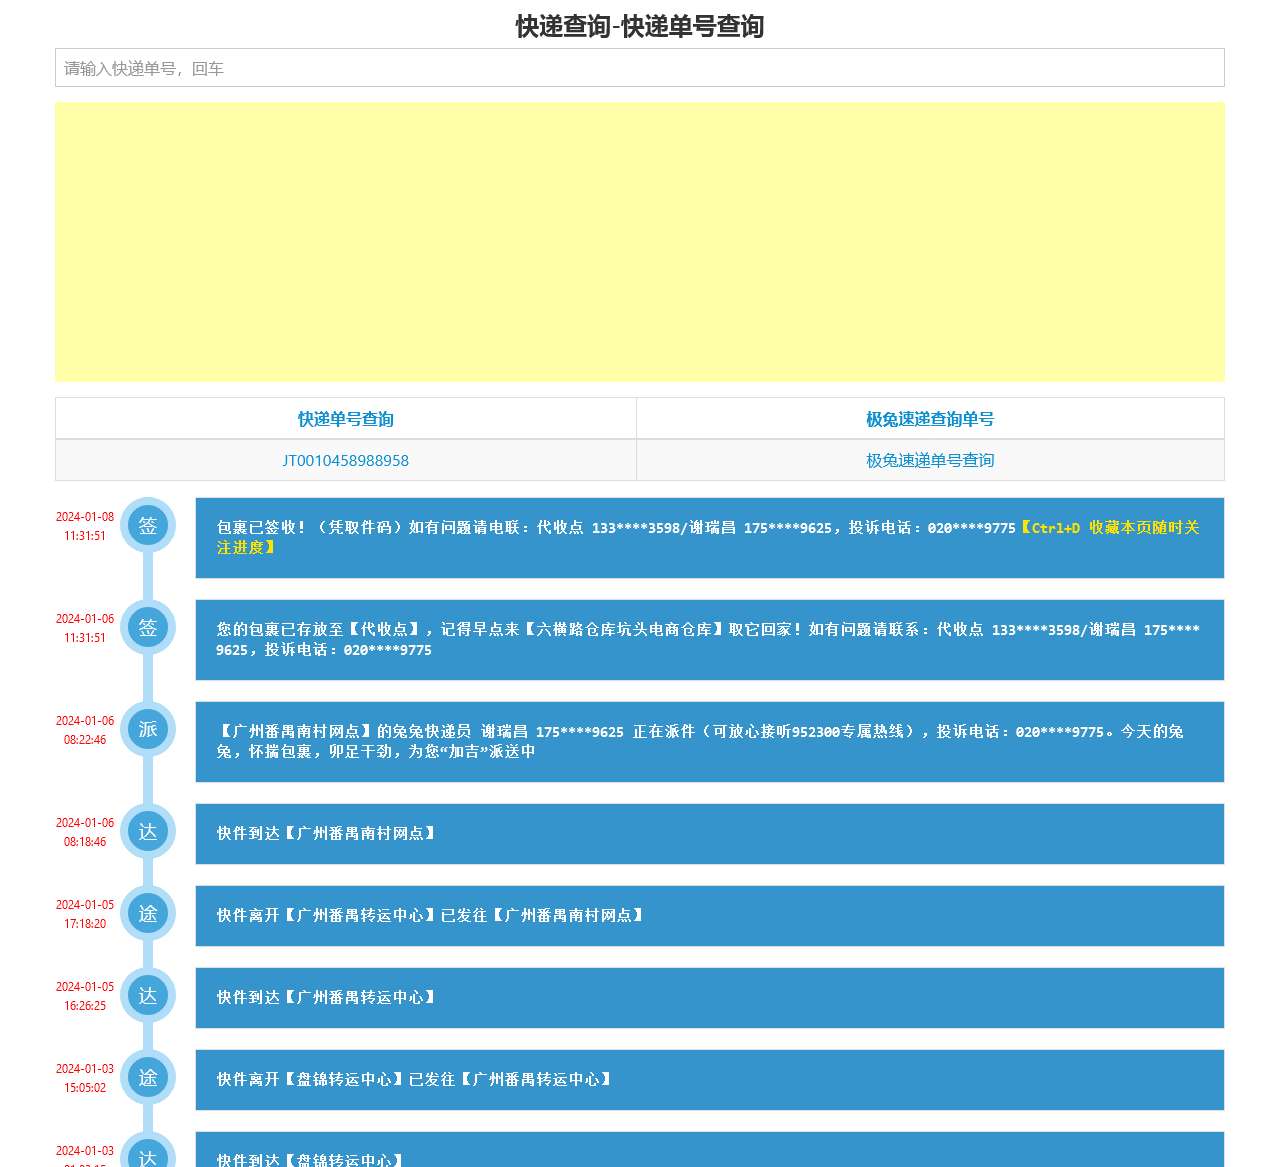Open the 极兔速递单号查询 link

(929, 461)
